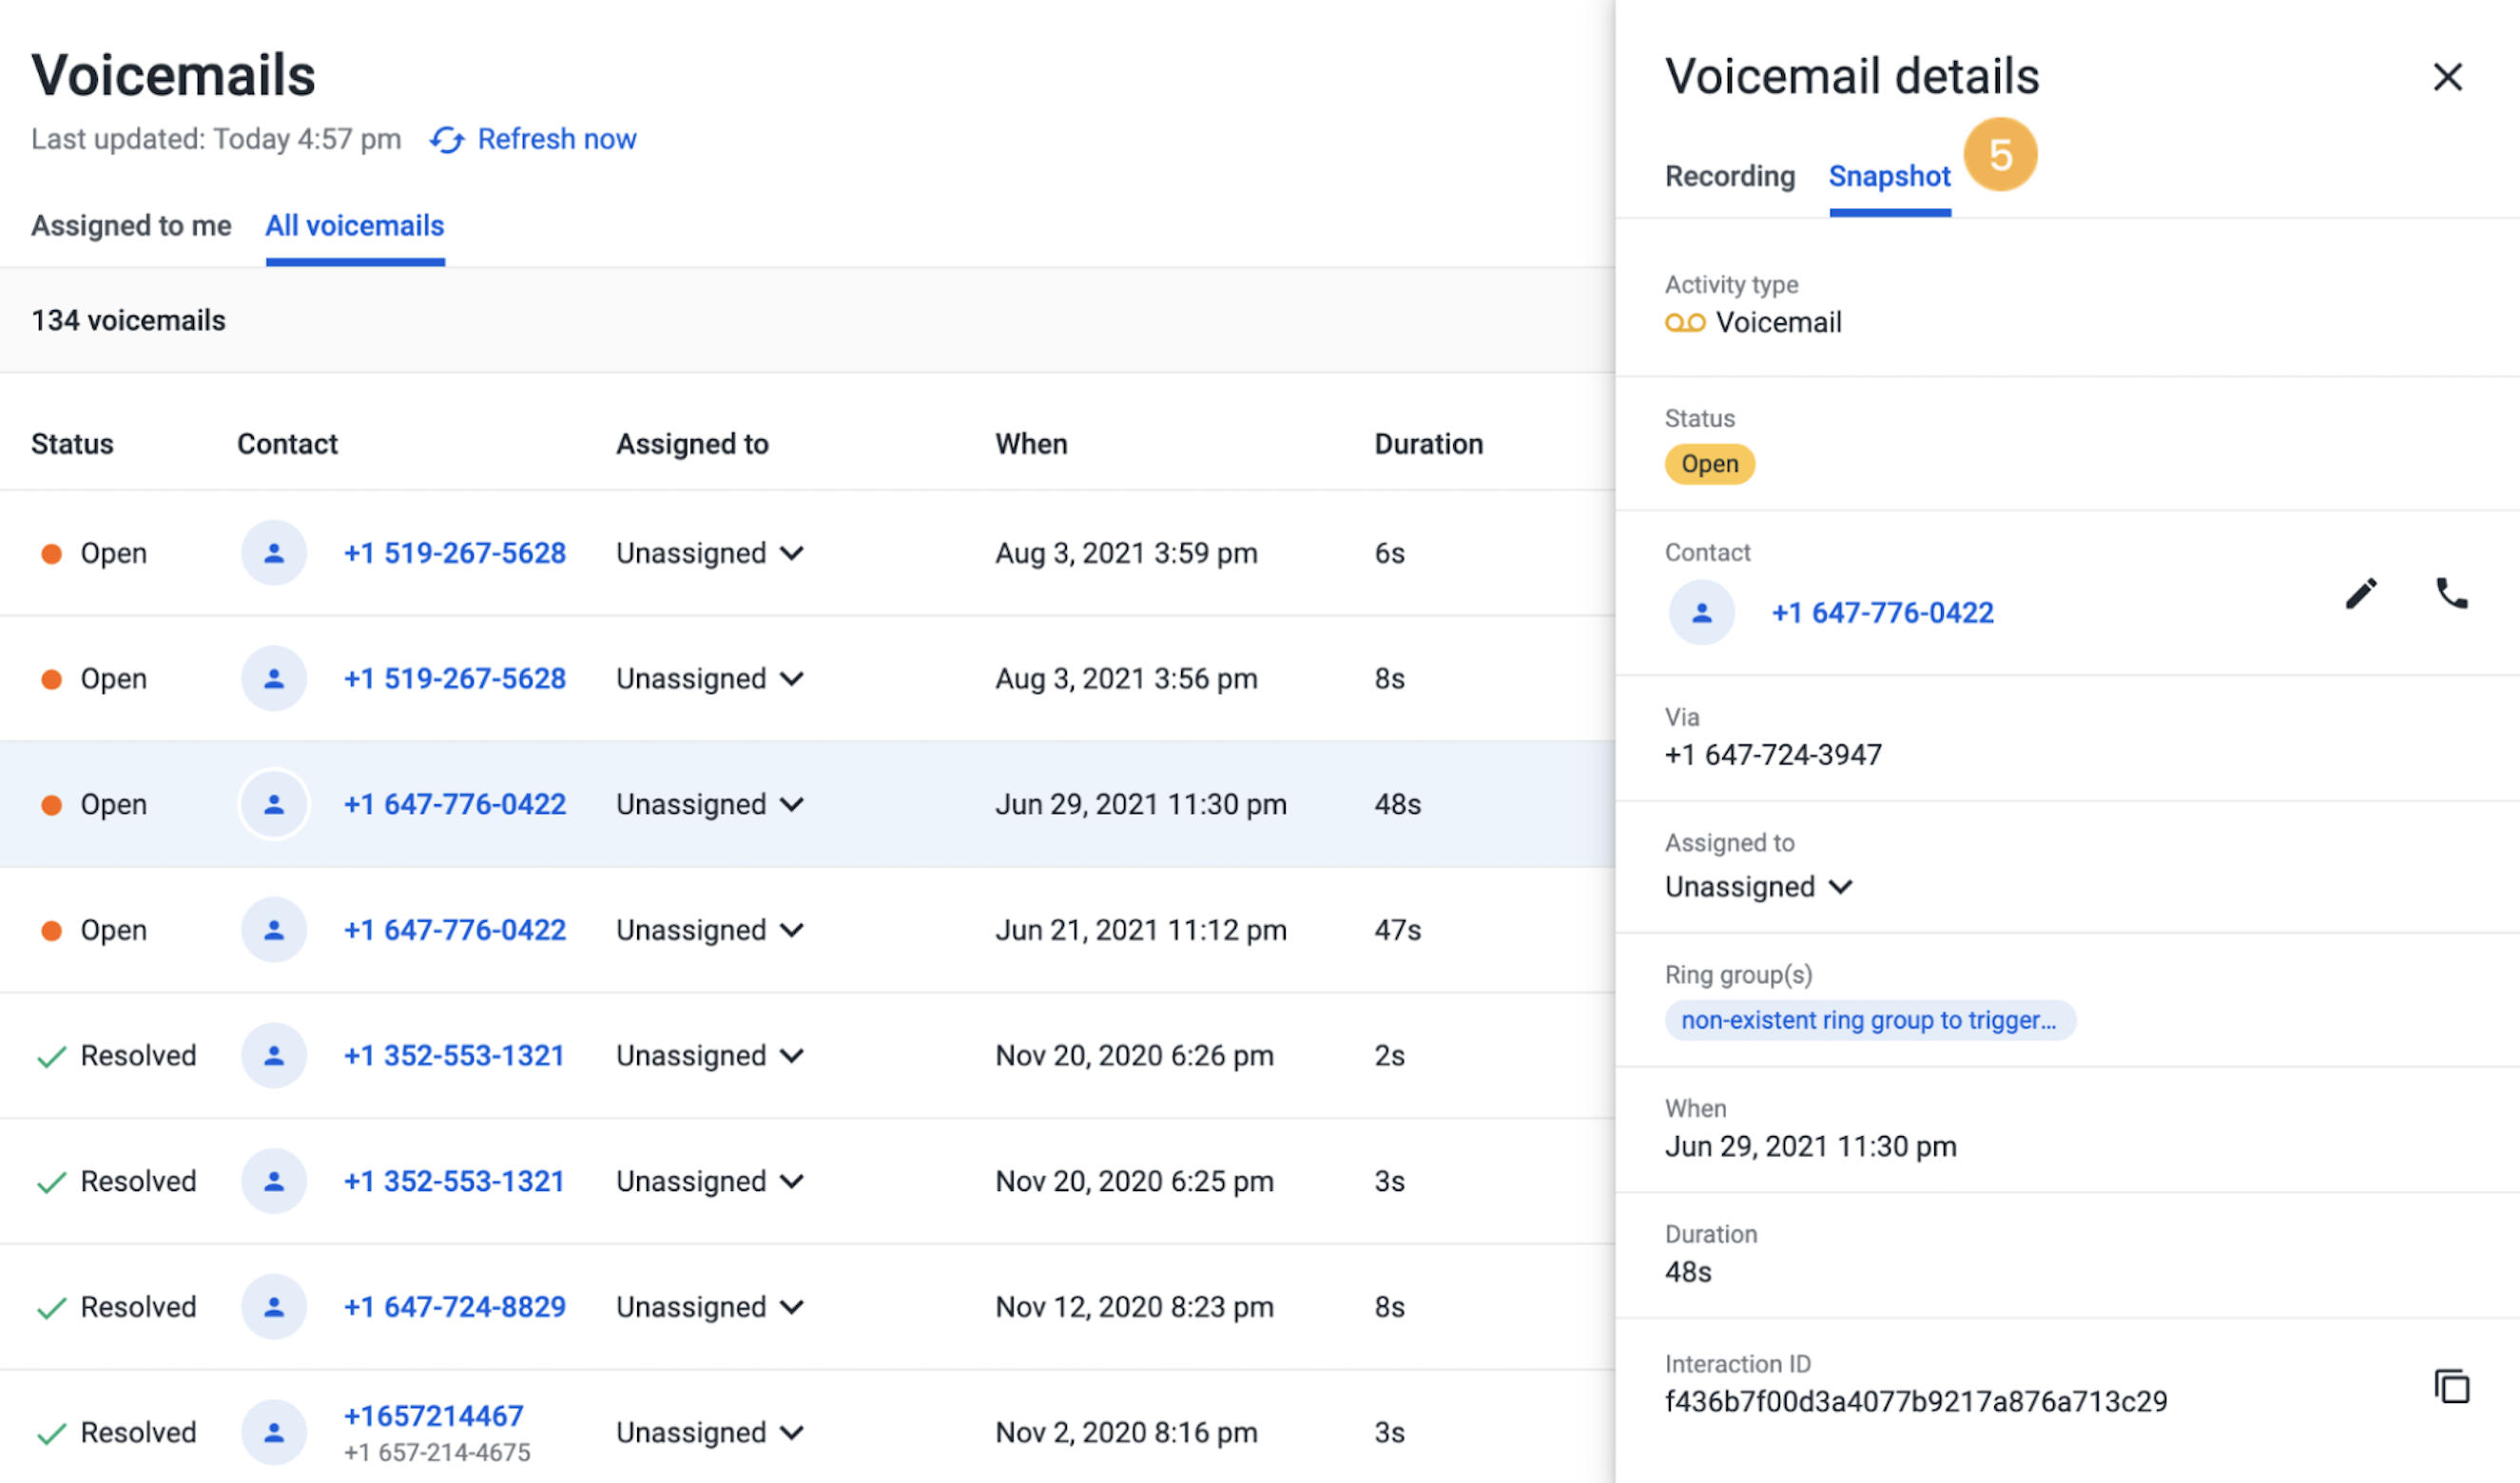Open +1 519-267-5628 contact at 3:59 pm

click(455, 553)
